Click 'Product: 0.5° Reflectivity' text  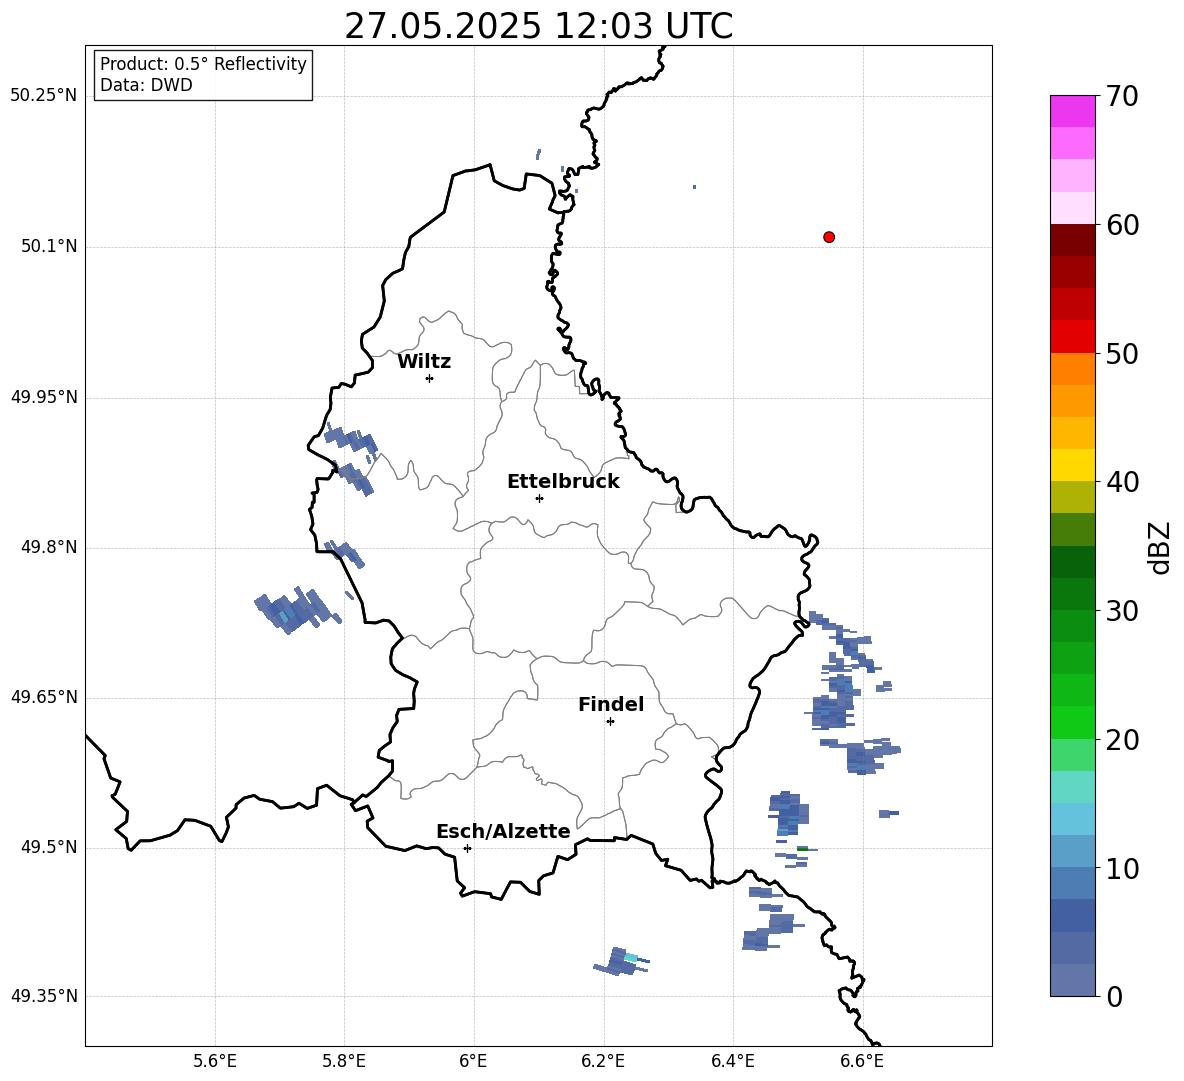(x=203, y=64)
